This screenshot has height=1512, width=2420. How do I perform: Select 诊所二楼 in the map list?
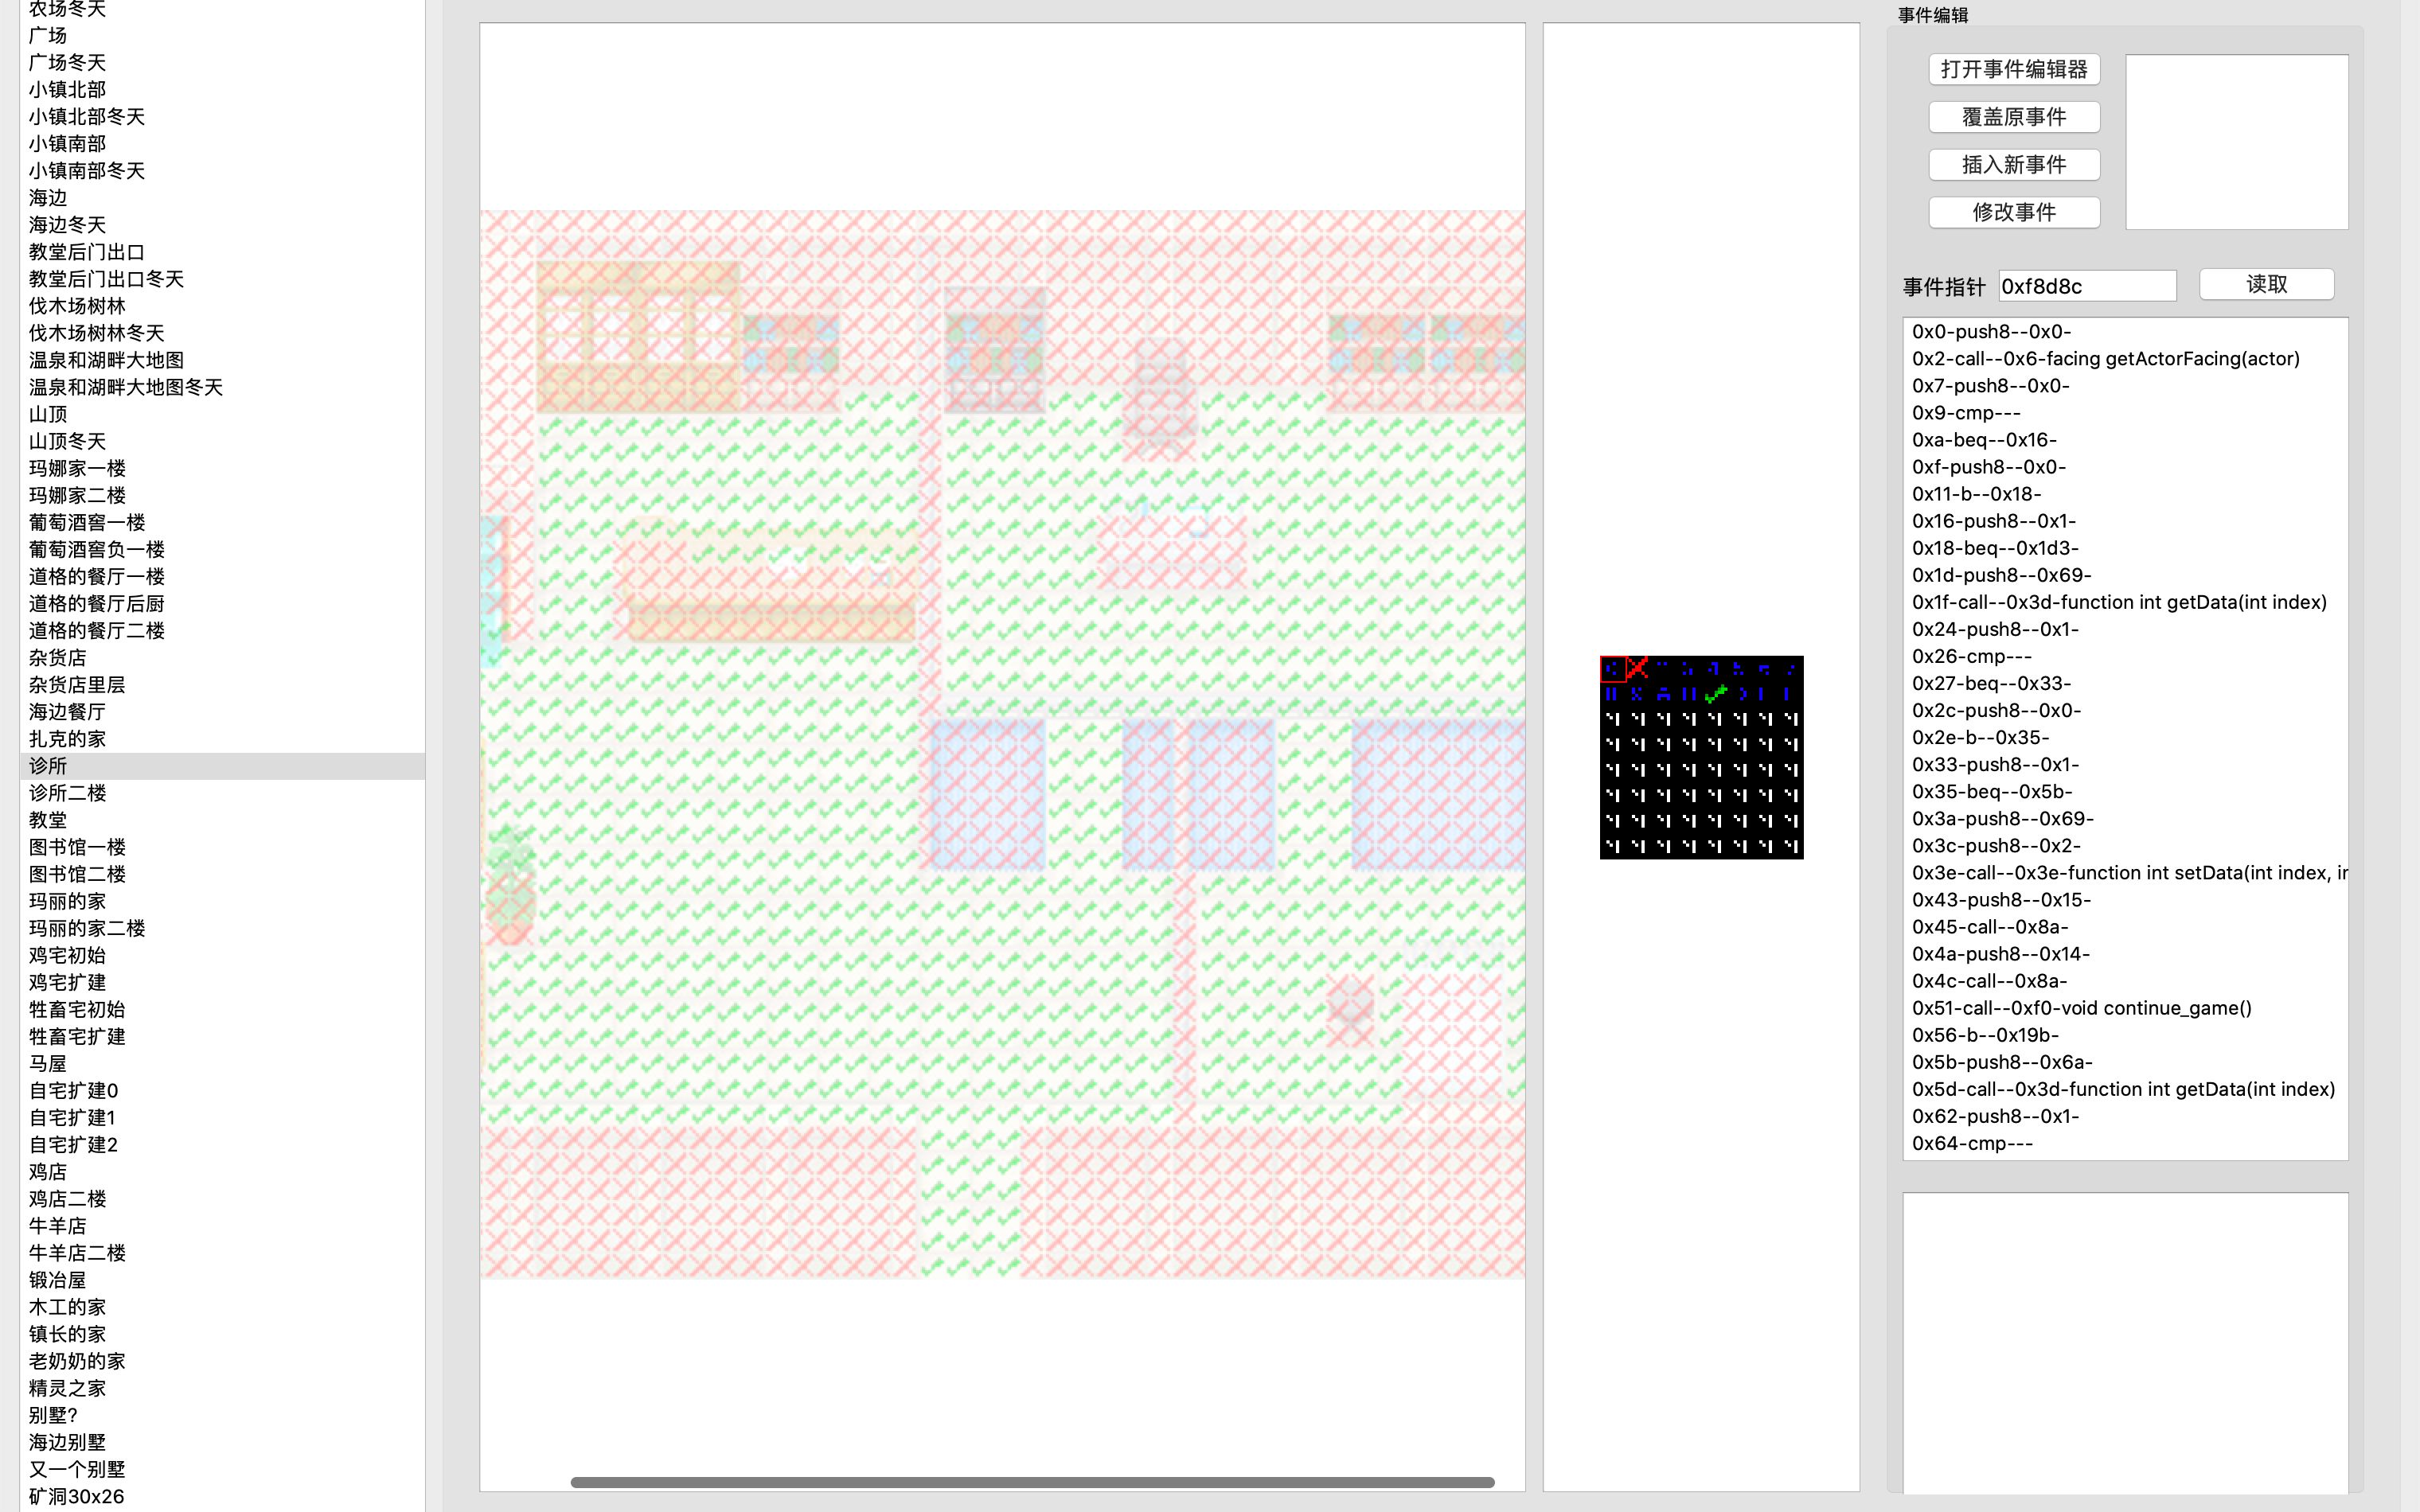coord(68,793)
